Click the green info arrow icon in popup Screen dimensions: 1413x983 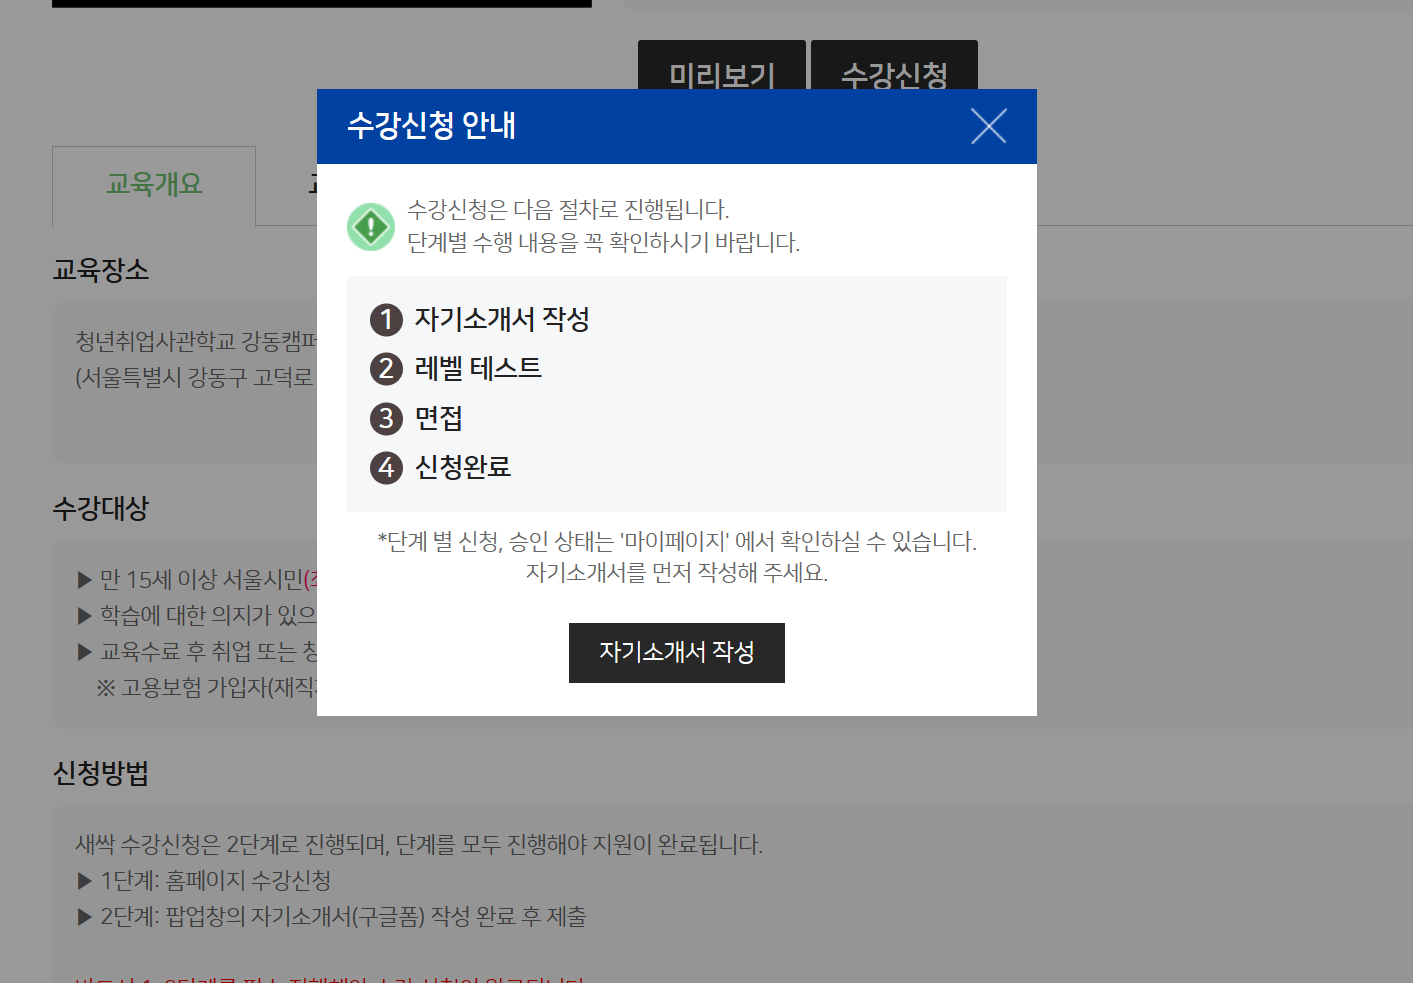tap(371, 225)
